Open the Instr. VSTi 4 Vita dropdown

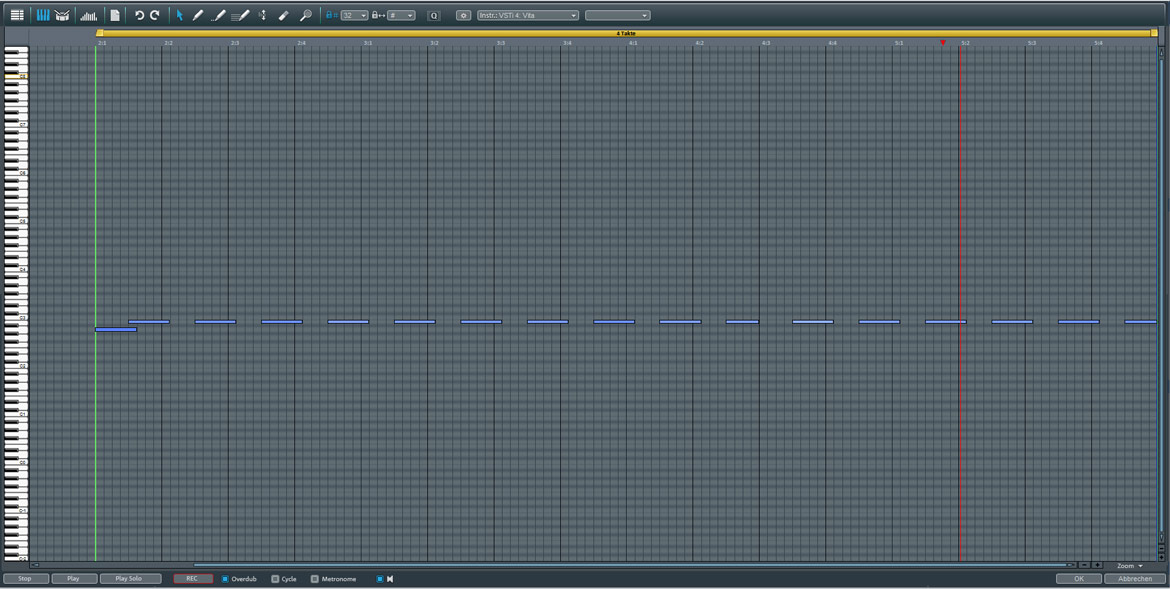(528, 15)
